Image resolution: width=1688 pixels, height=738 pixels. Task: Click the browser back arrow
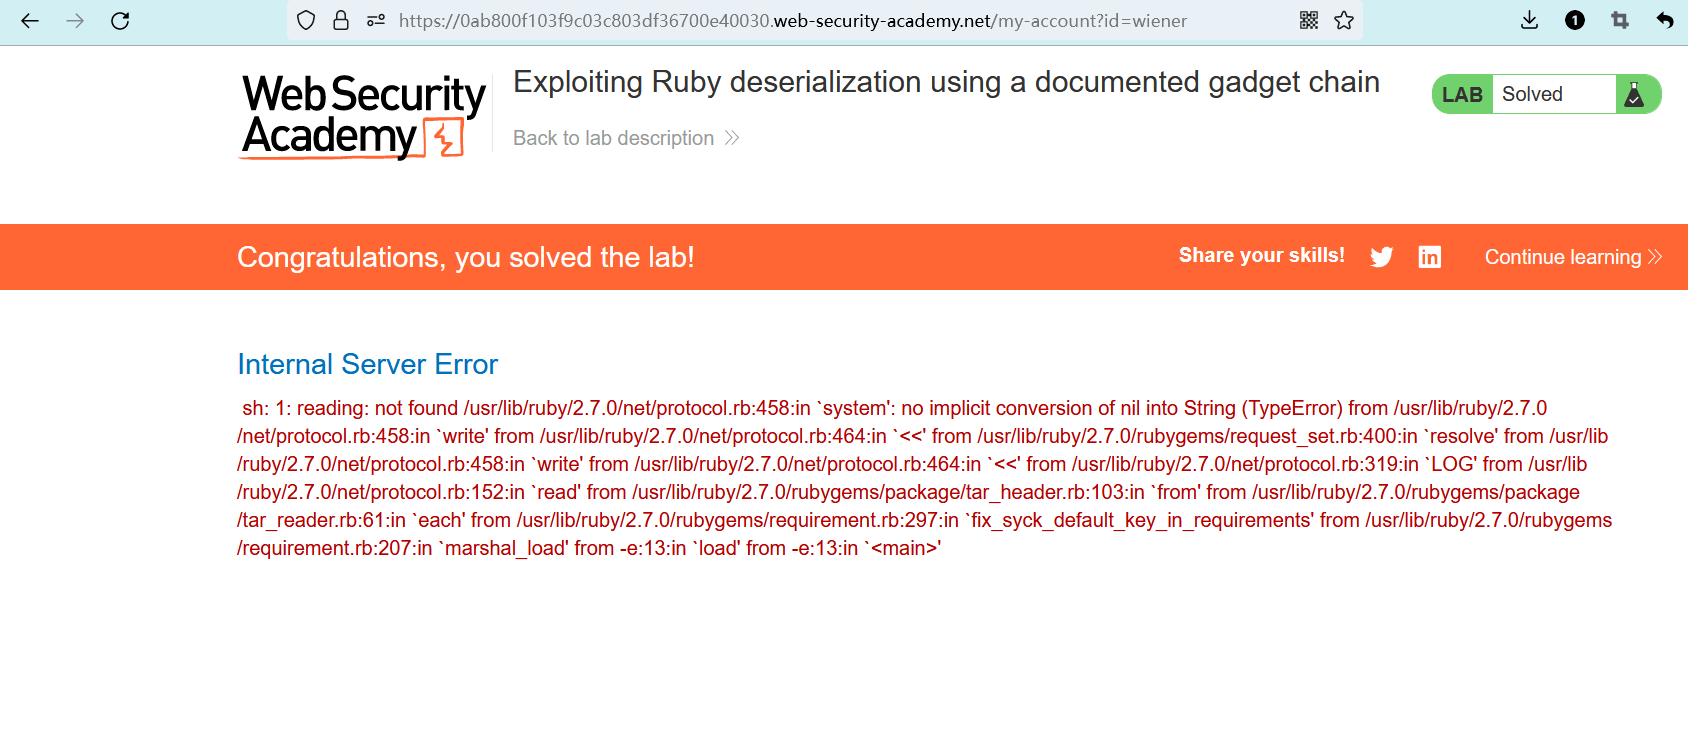click(x=30, y=21)
